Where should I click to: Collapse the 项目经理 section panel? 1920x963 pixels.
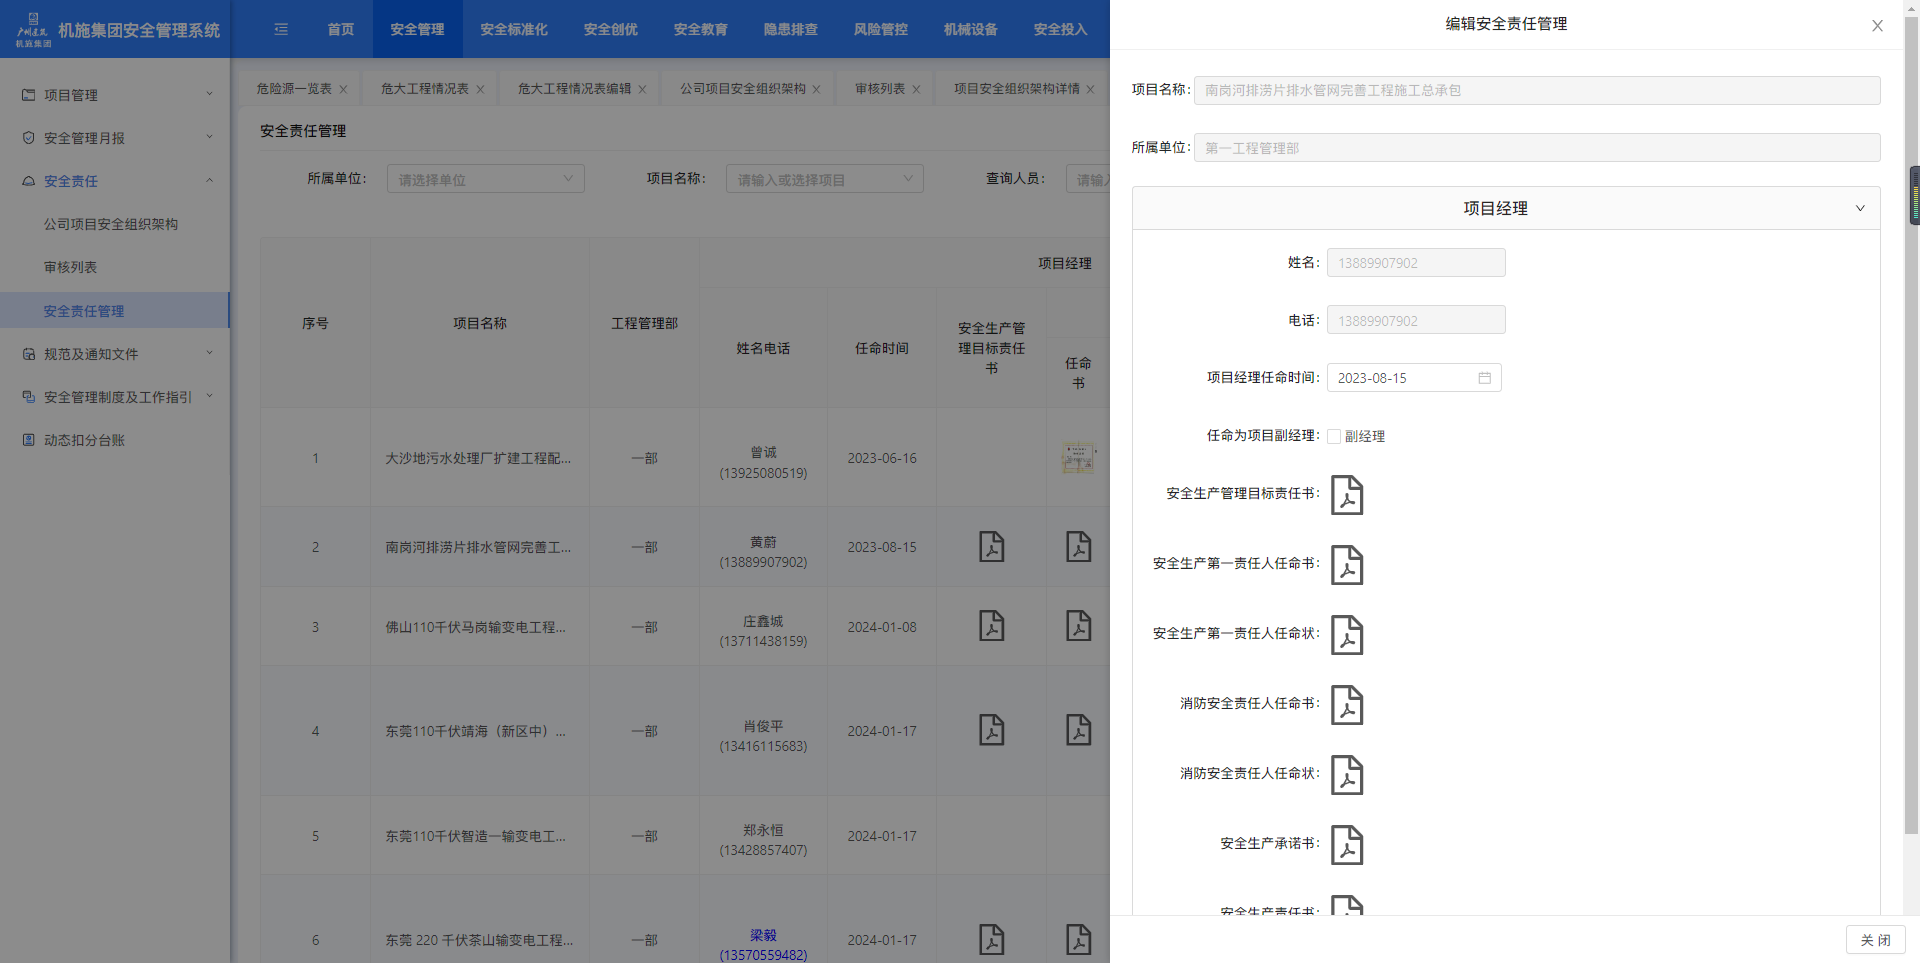(x=1859, y=208)
